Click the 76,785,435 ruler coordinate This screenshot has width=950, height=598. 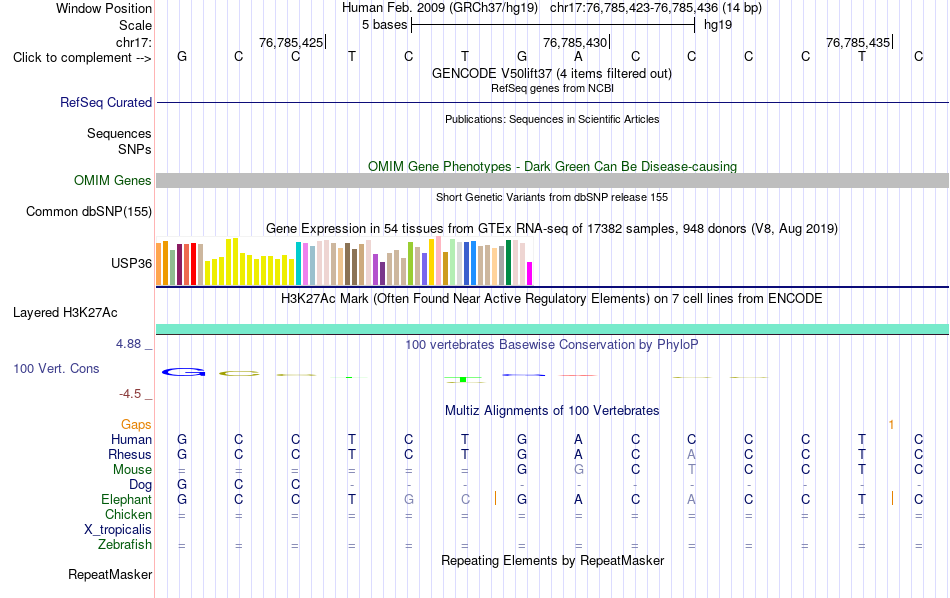(858, 42)
